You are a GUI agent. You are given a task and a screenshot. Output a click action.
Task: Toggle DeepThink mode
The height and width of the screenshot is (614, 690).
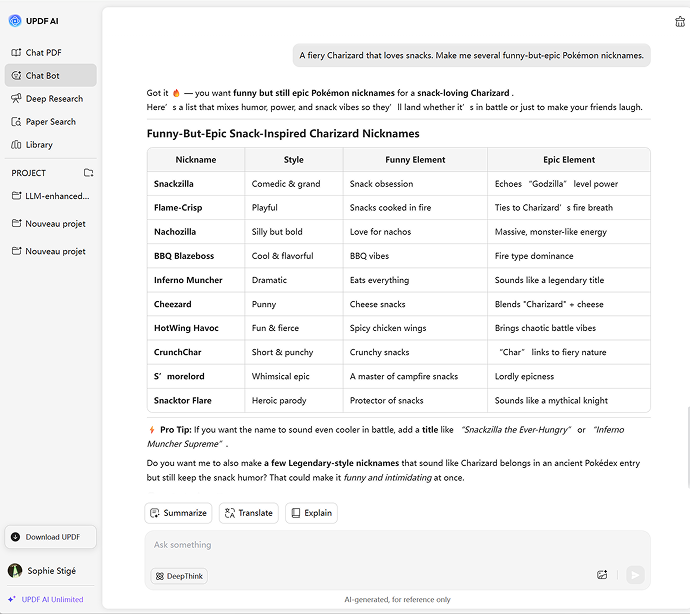(x=180, y=576)
